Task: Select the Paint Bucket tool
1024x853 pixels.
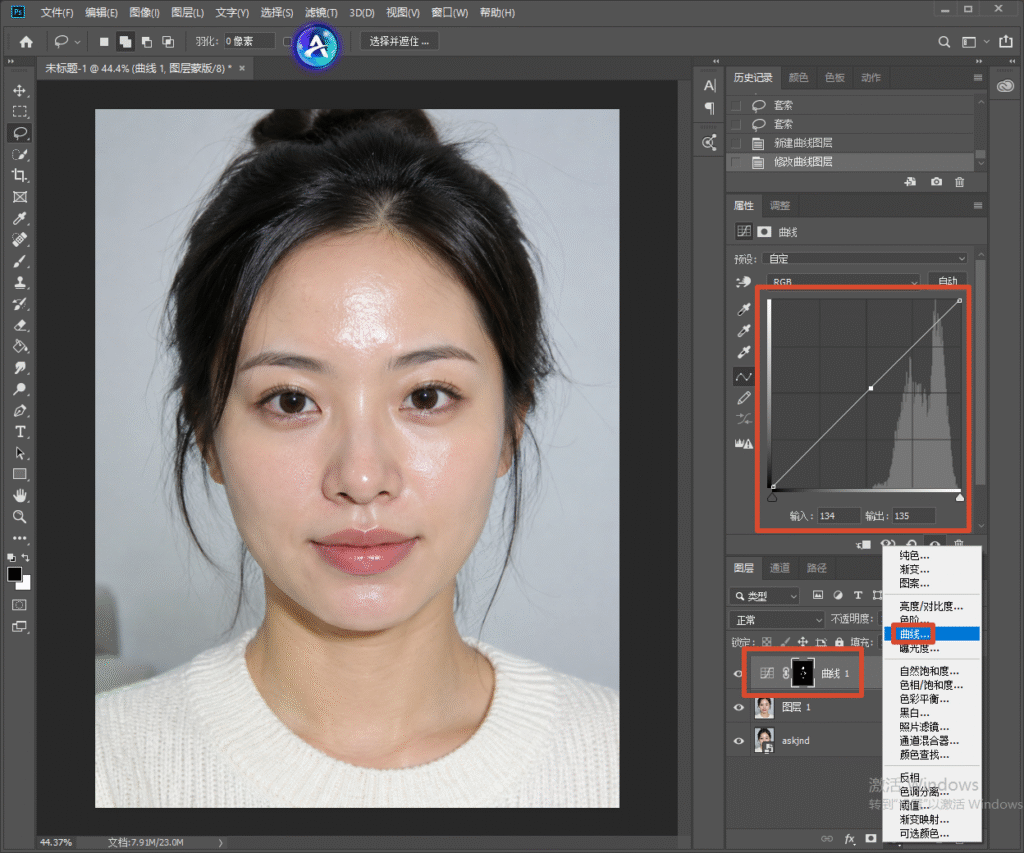Action: pos(20,346)
